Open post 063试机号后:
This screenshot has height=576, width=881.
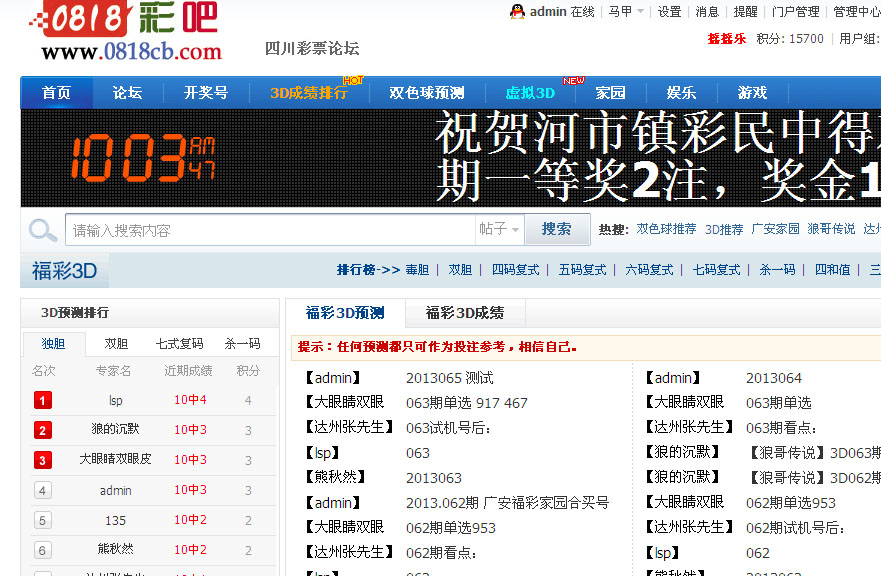pos(448,428)
